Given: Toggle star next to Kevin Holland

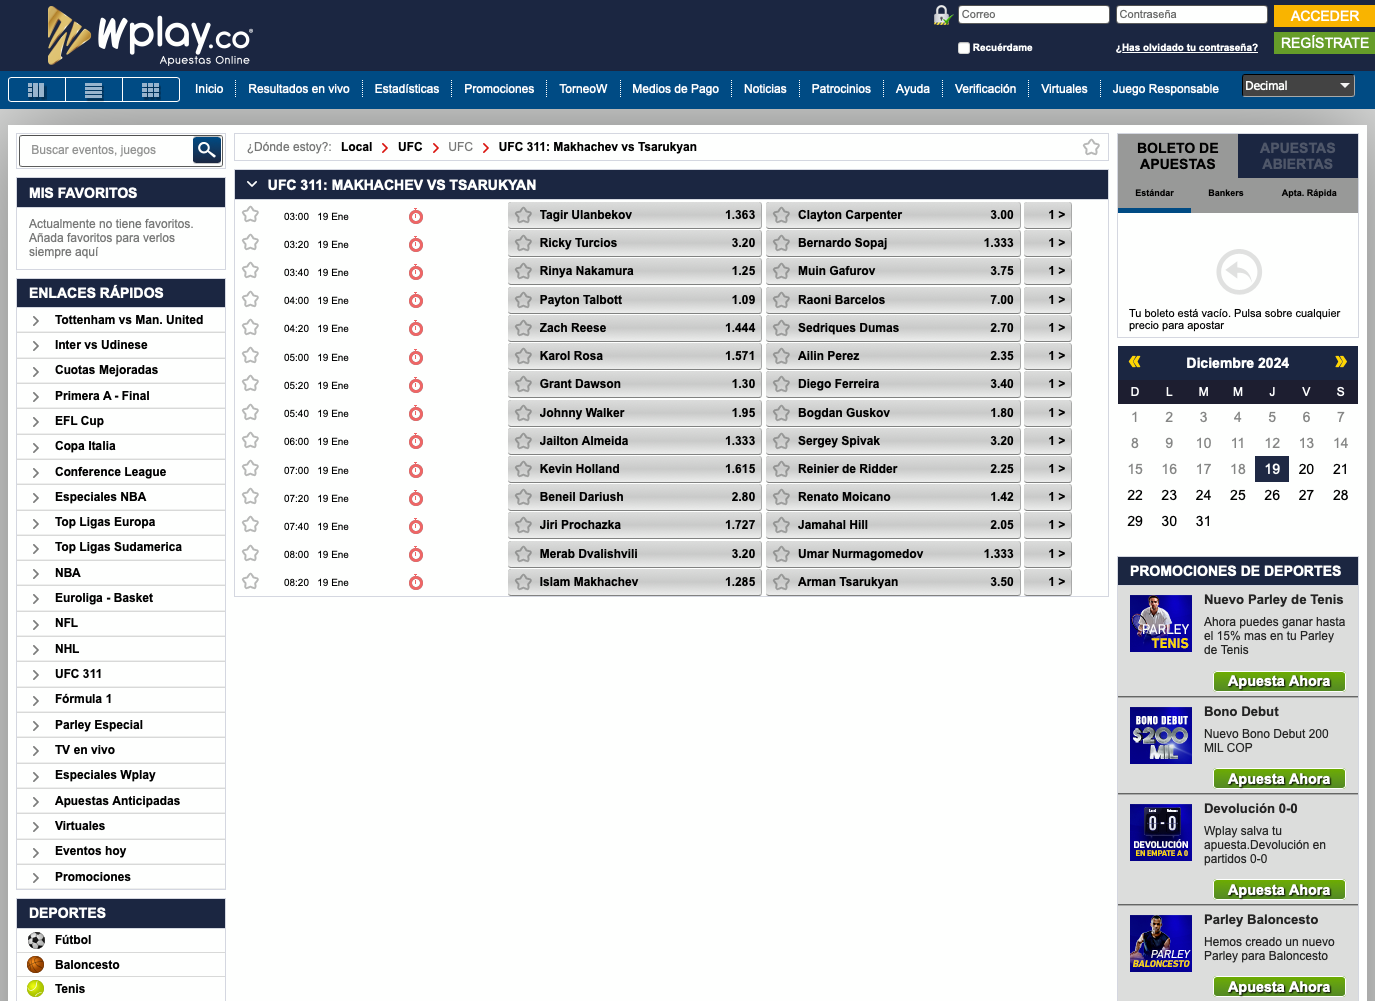Looking at the screenshot, I should (523, 469).
